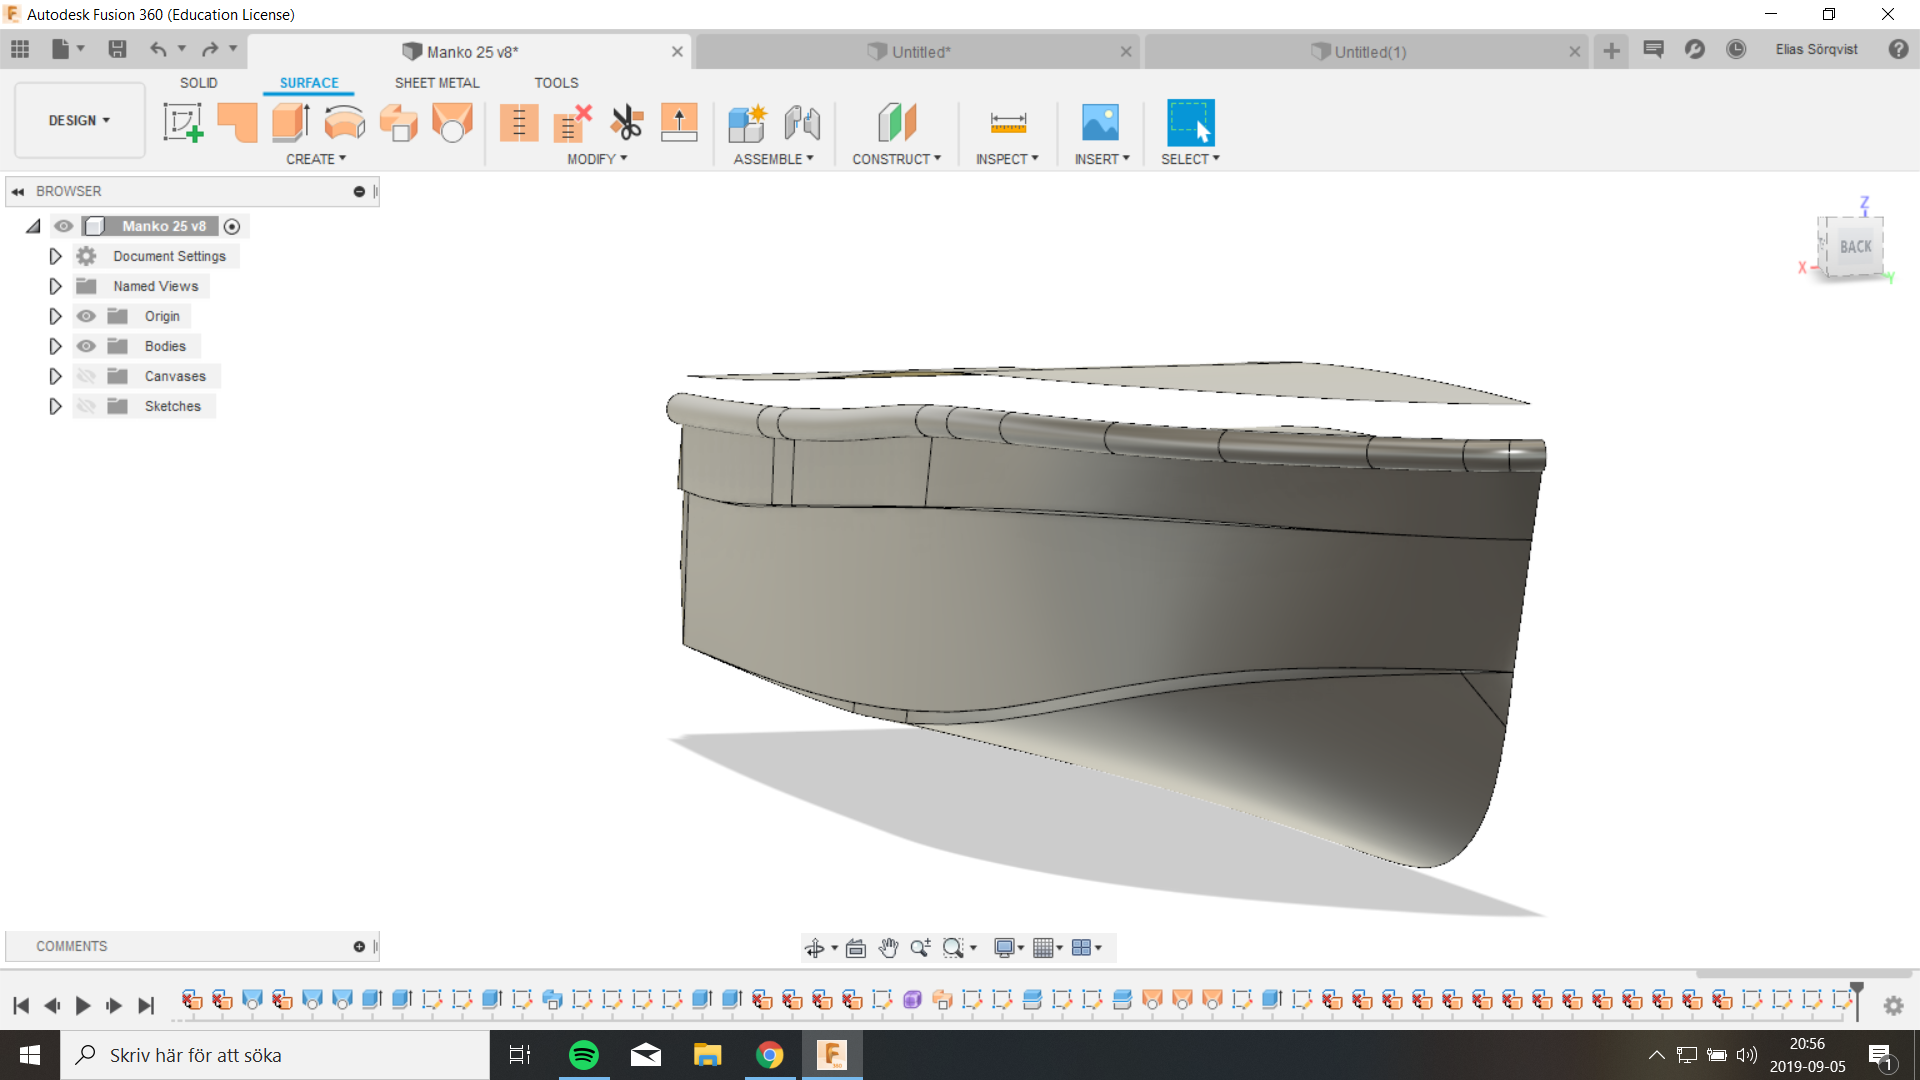Viewport: 1920px width, 1080px height.
Task: Open the Construct dropdown menu
Action: [x=897, y=158]
